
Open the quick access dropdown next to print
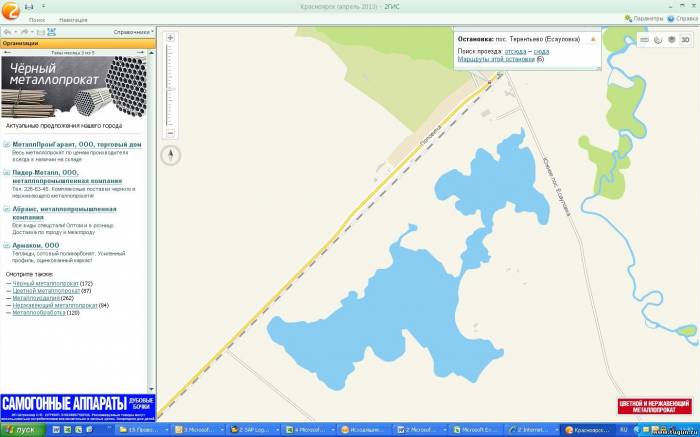[43, 7]
